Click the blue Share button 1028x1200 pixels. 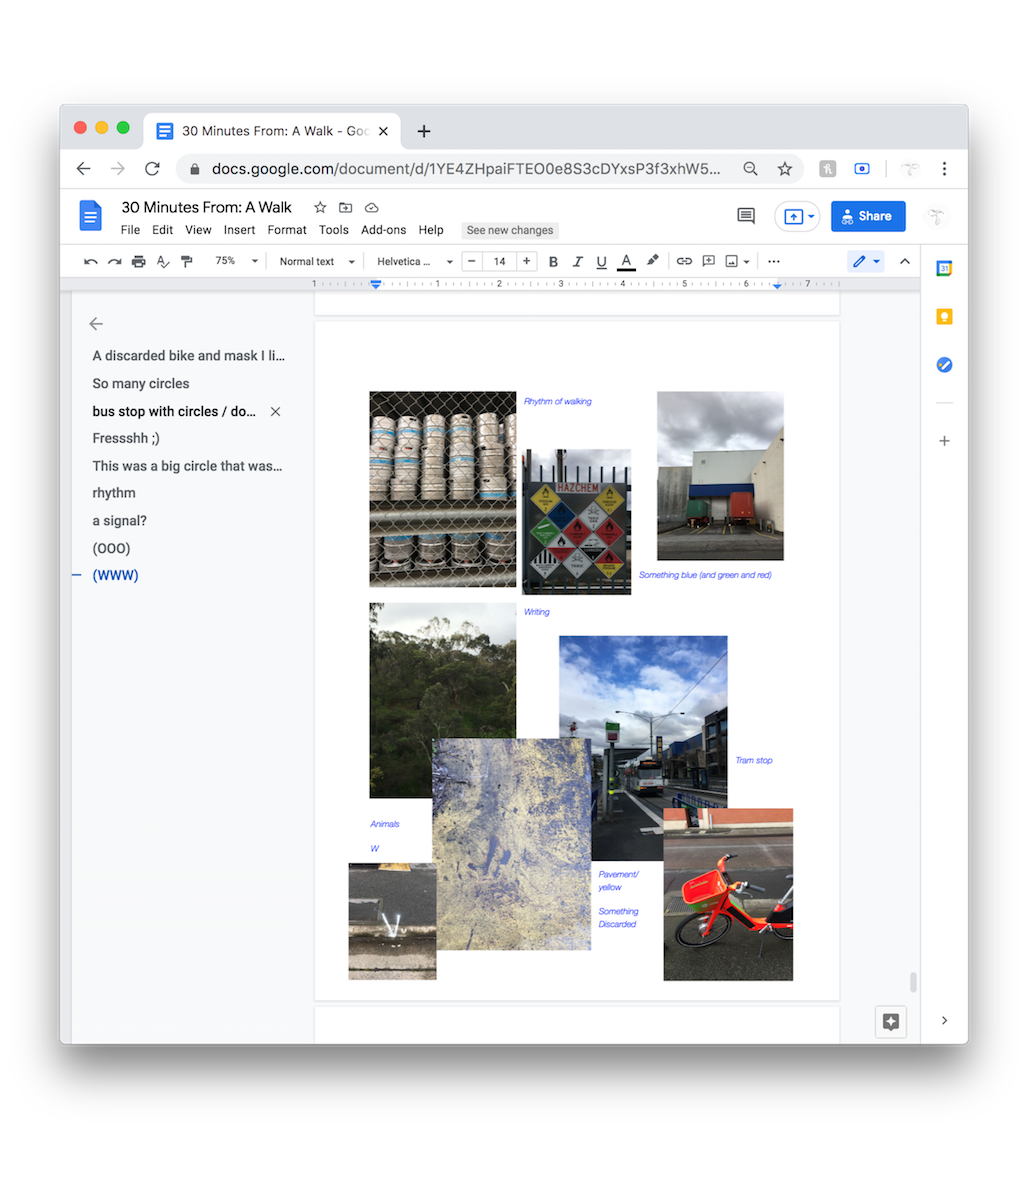point(867,216)
